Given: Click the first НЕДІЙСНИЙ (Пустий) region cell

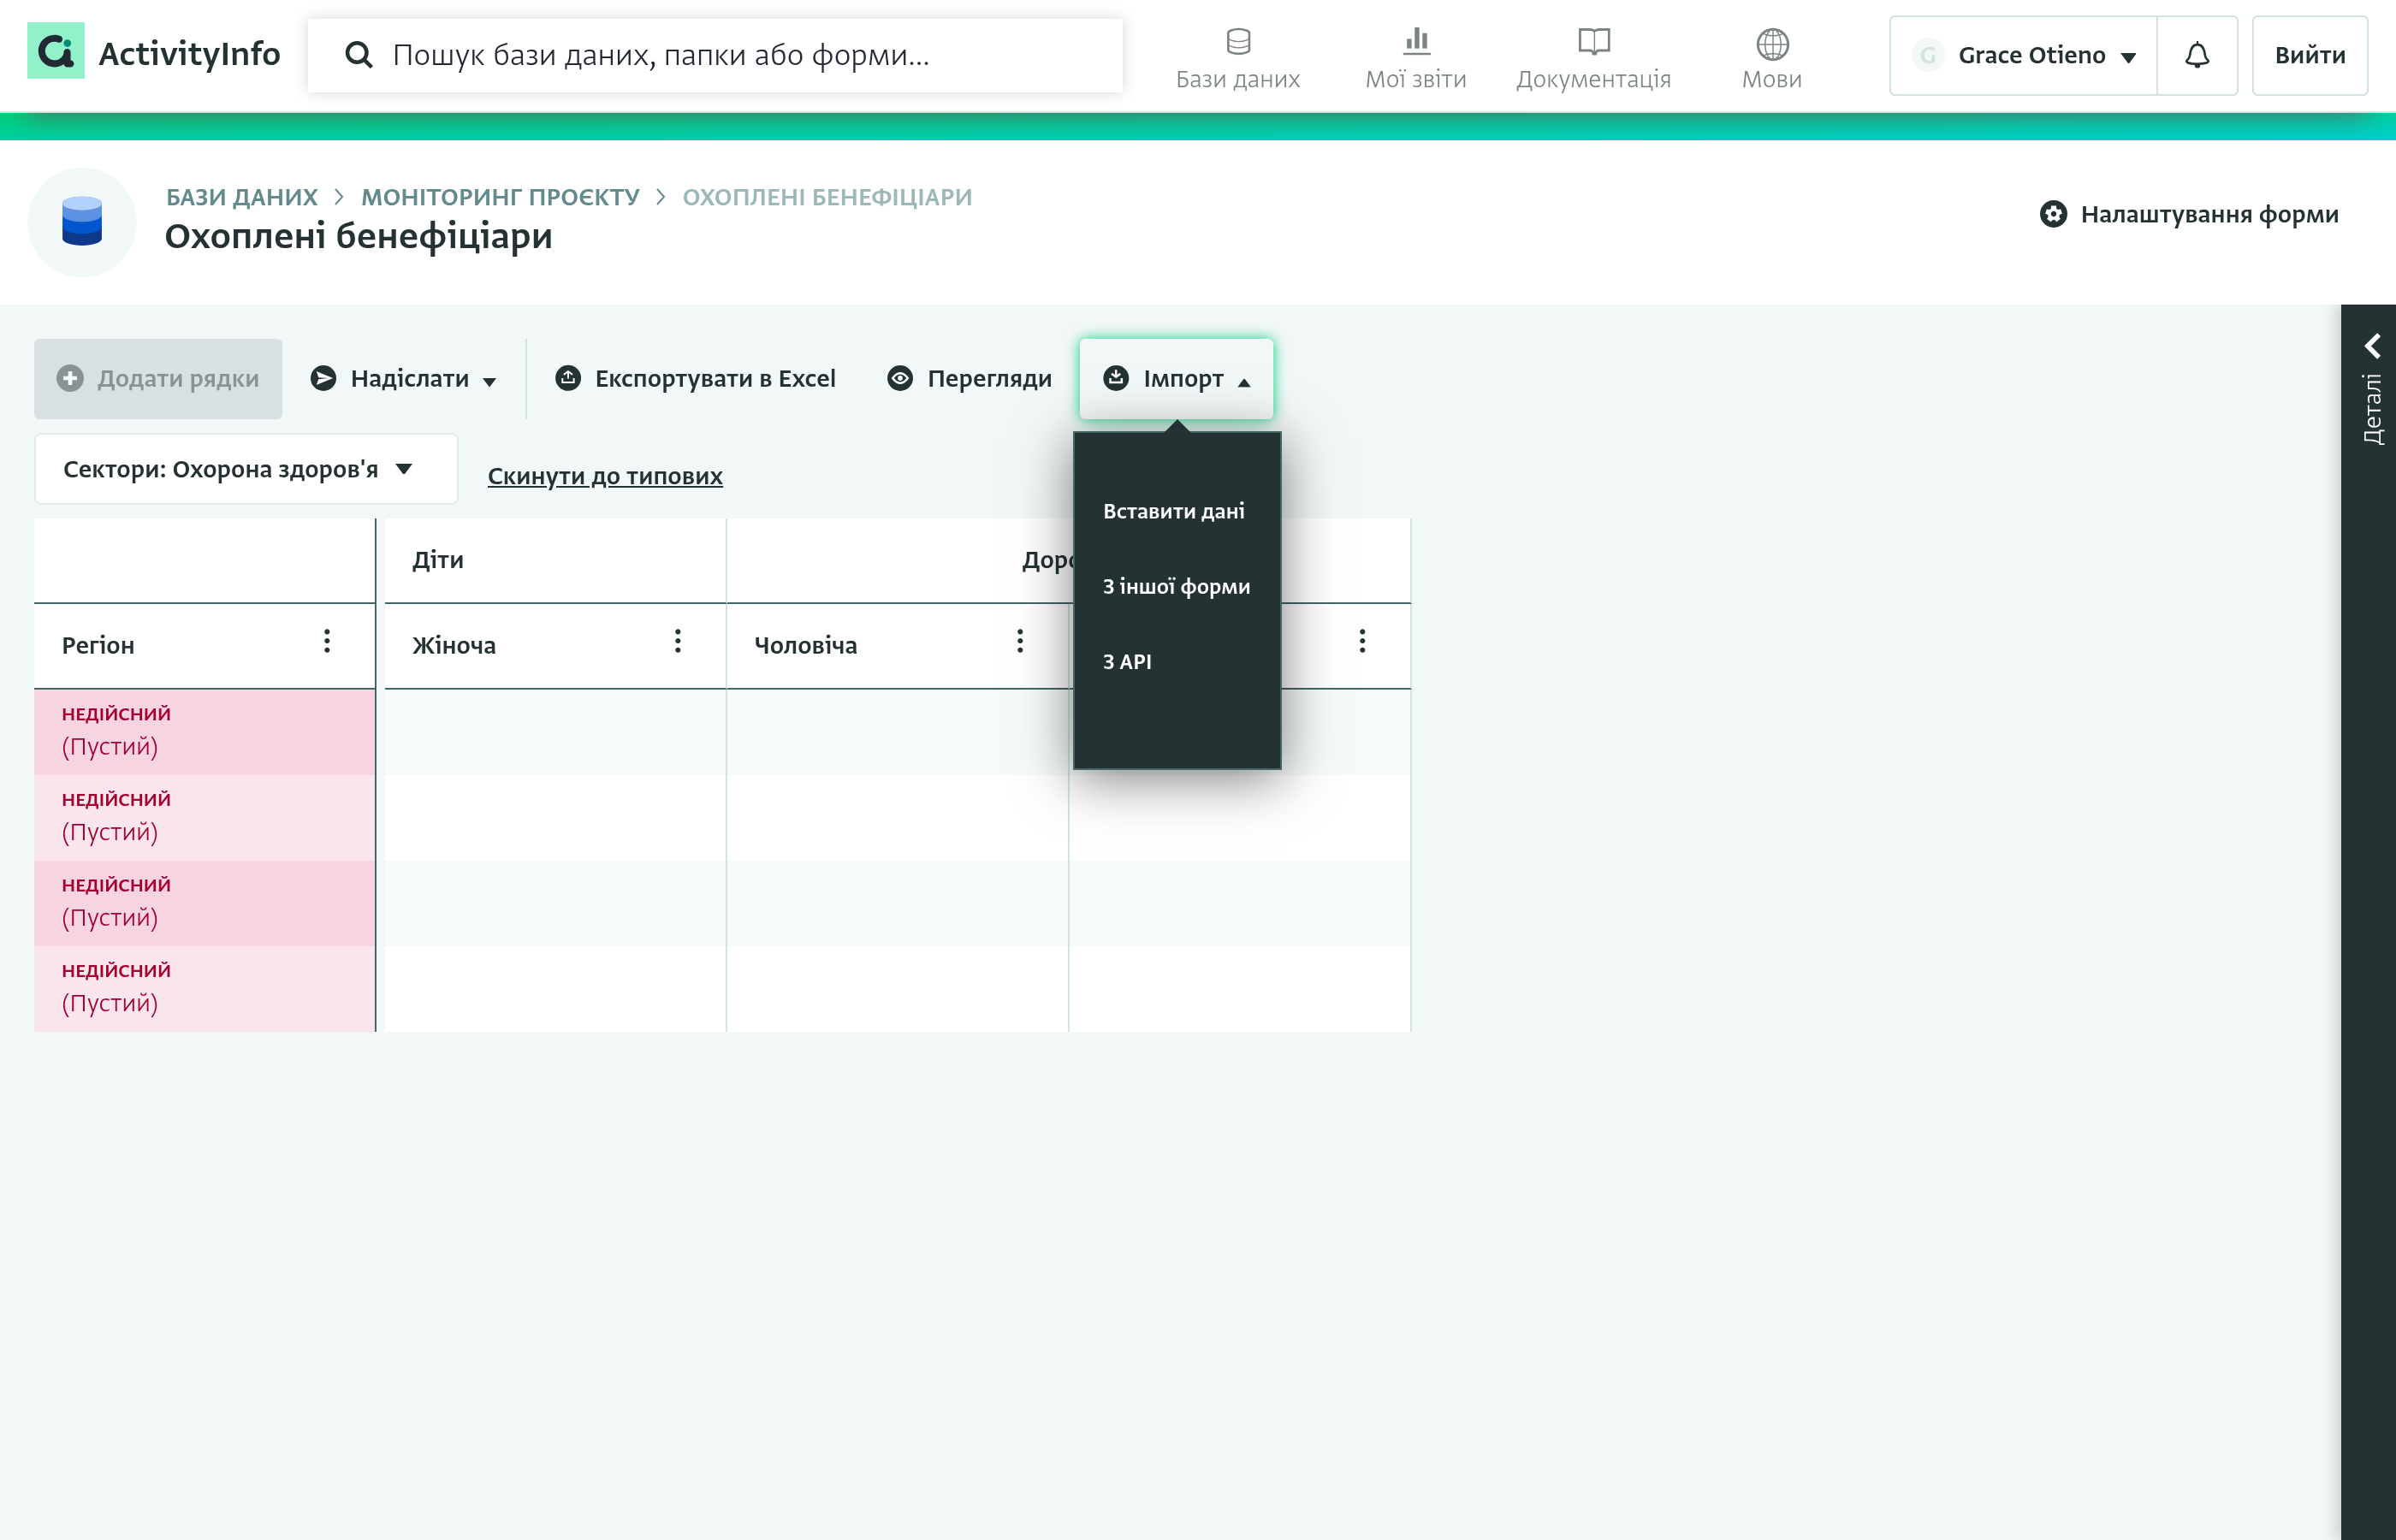Looking at the screenshot, I should click(204, 731).
